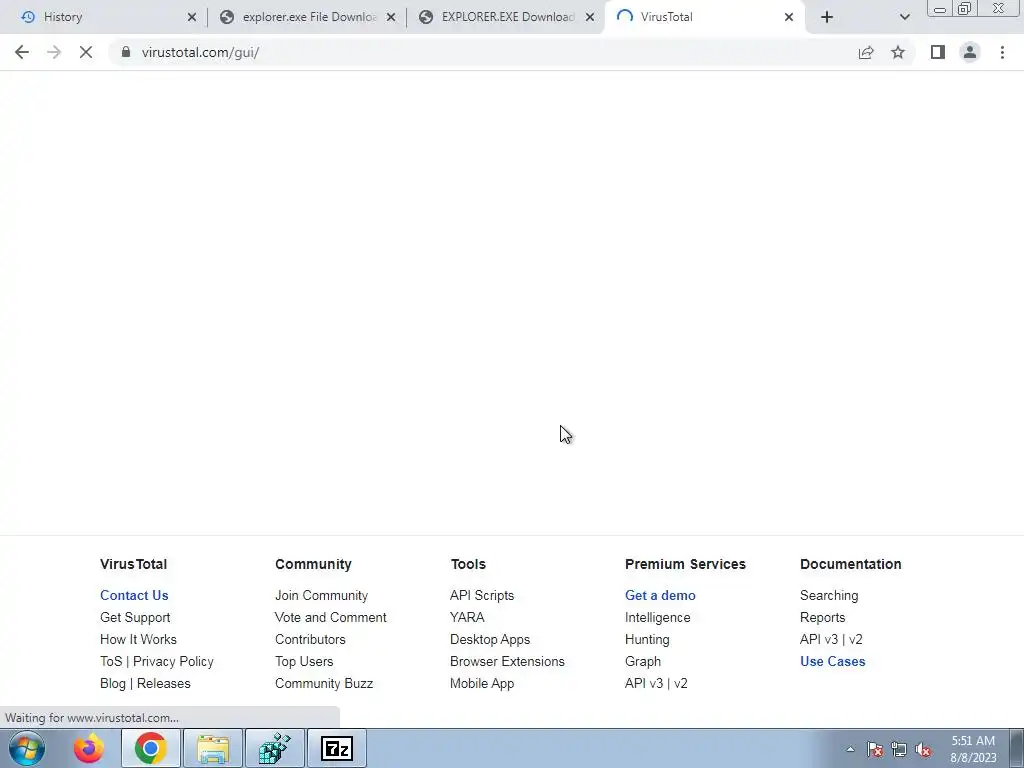Open the Windows Start menu
This screenshot has width=1024, height=768.
(x=27, y=748)
